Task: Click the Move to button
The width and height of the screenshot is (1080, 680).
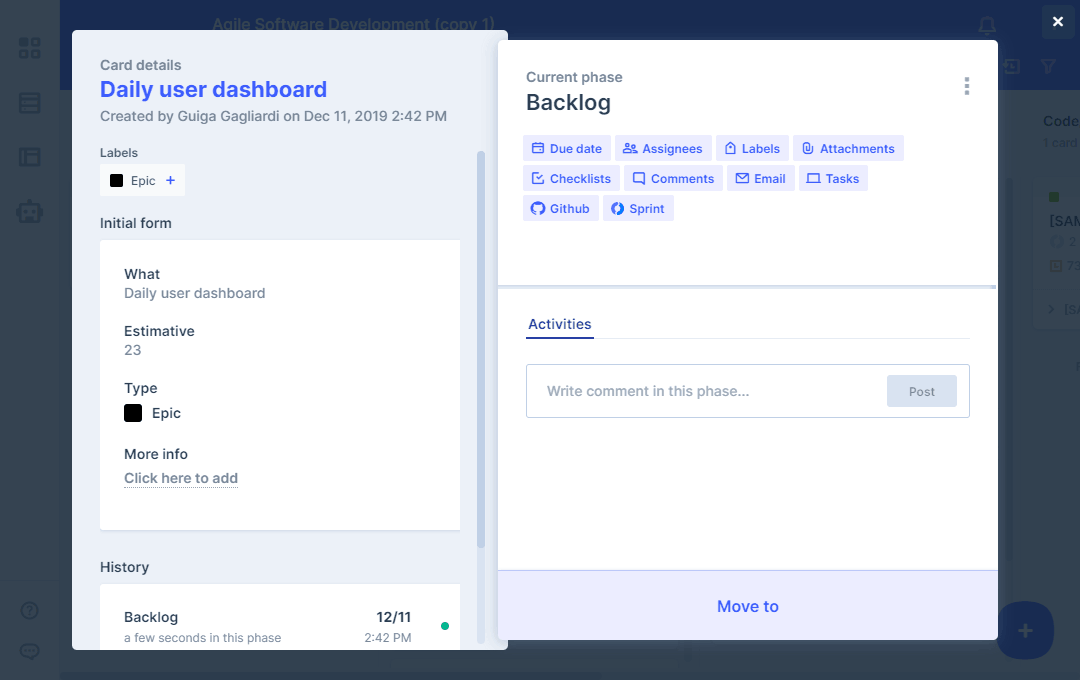Action: point(747,606)
